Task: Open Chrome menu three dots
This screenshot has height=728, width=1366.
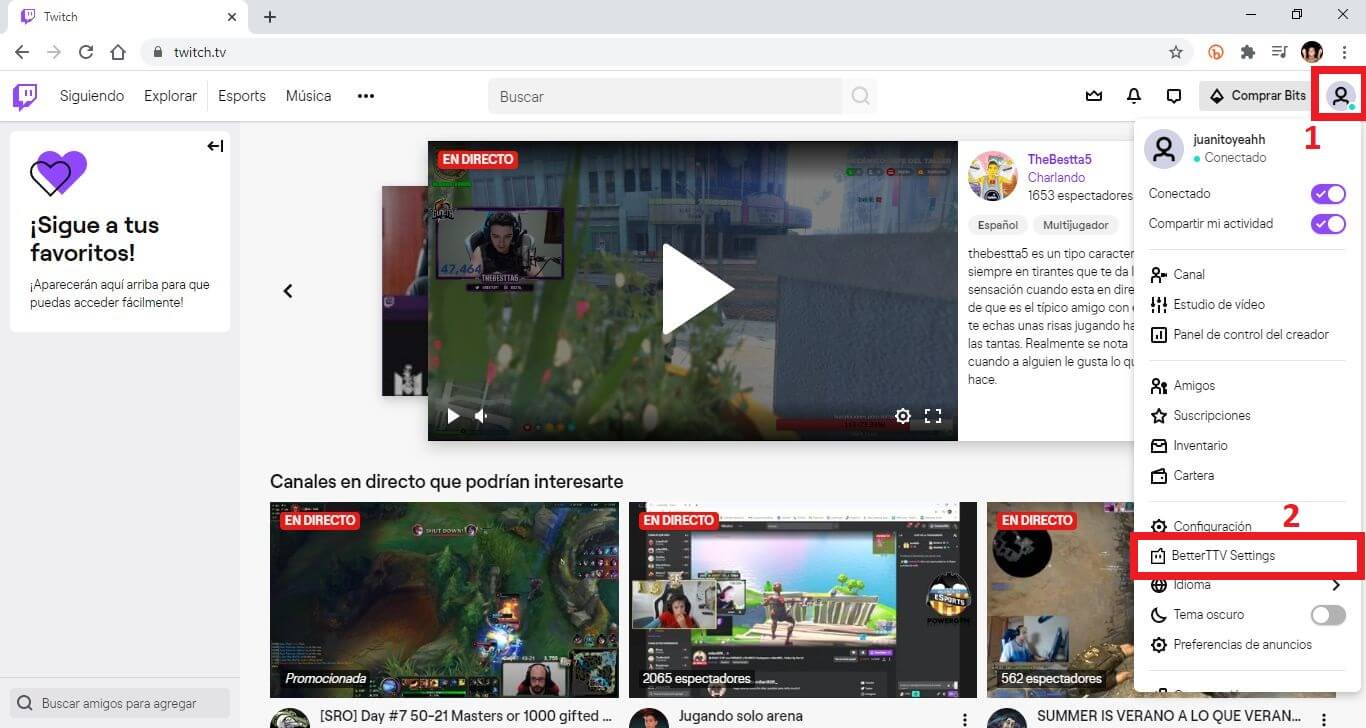Action: (x=1345, y=52)
